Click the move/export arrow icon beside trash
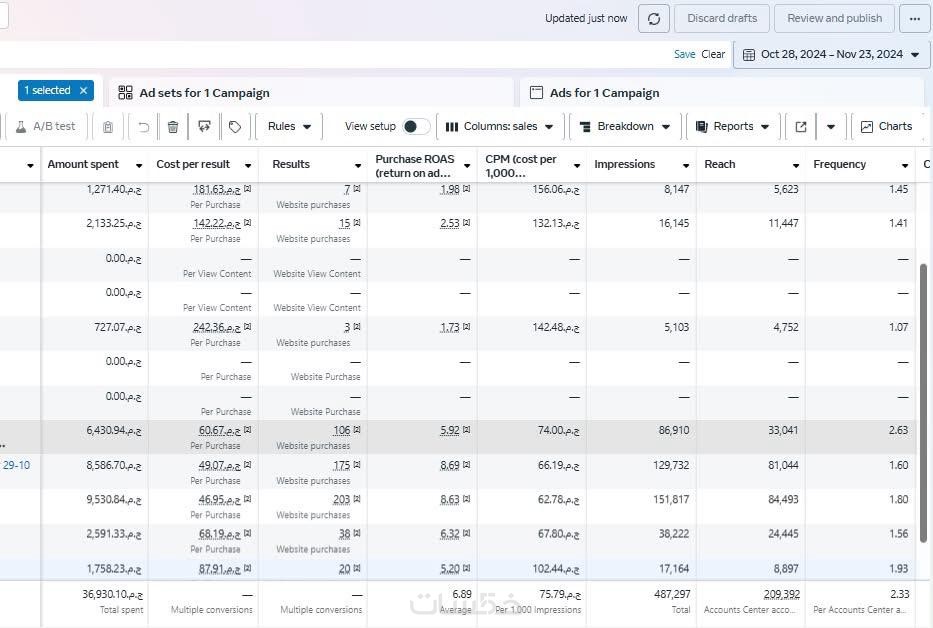The width and height of the screenshot is (933, 628). tap(204, 127)
